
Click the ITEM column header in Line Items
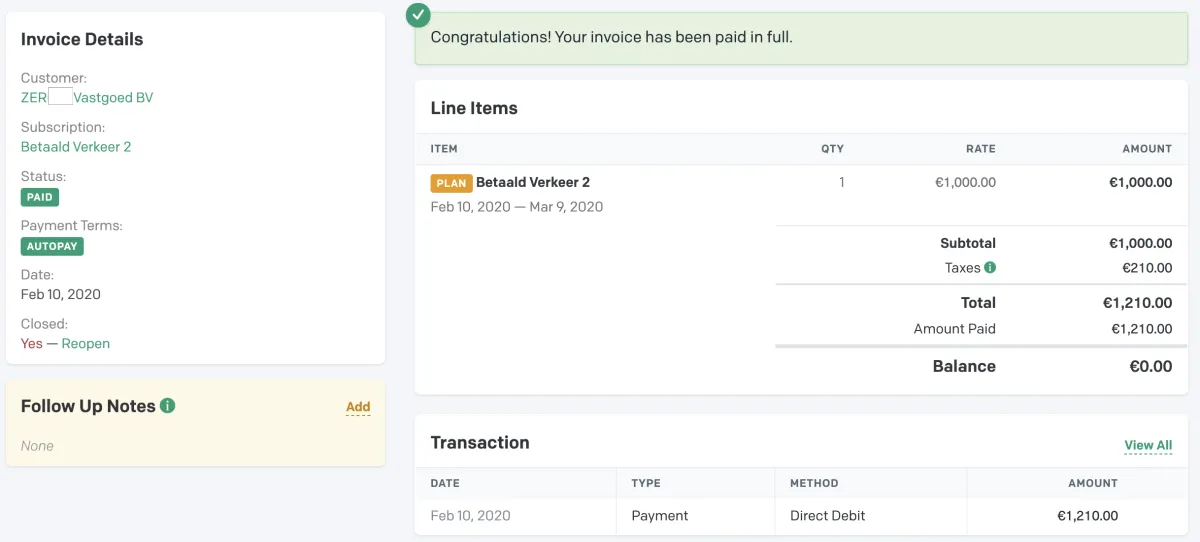point(444,149)
